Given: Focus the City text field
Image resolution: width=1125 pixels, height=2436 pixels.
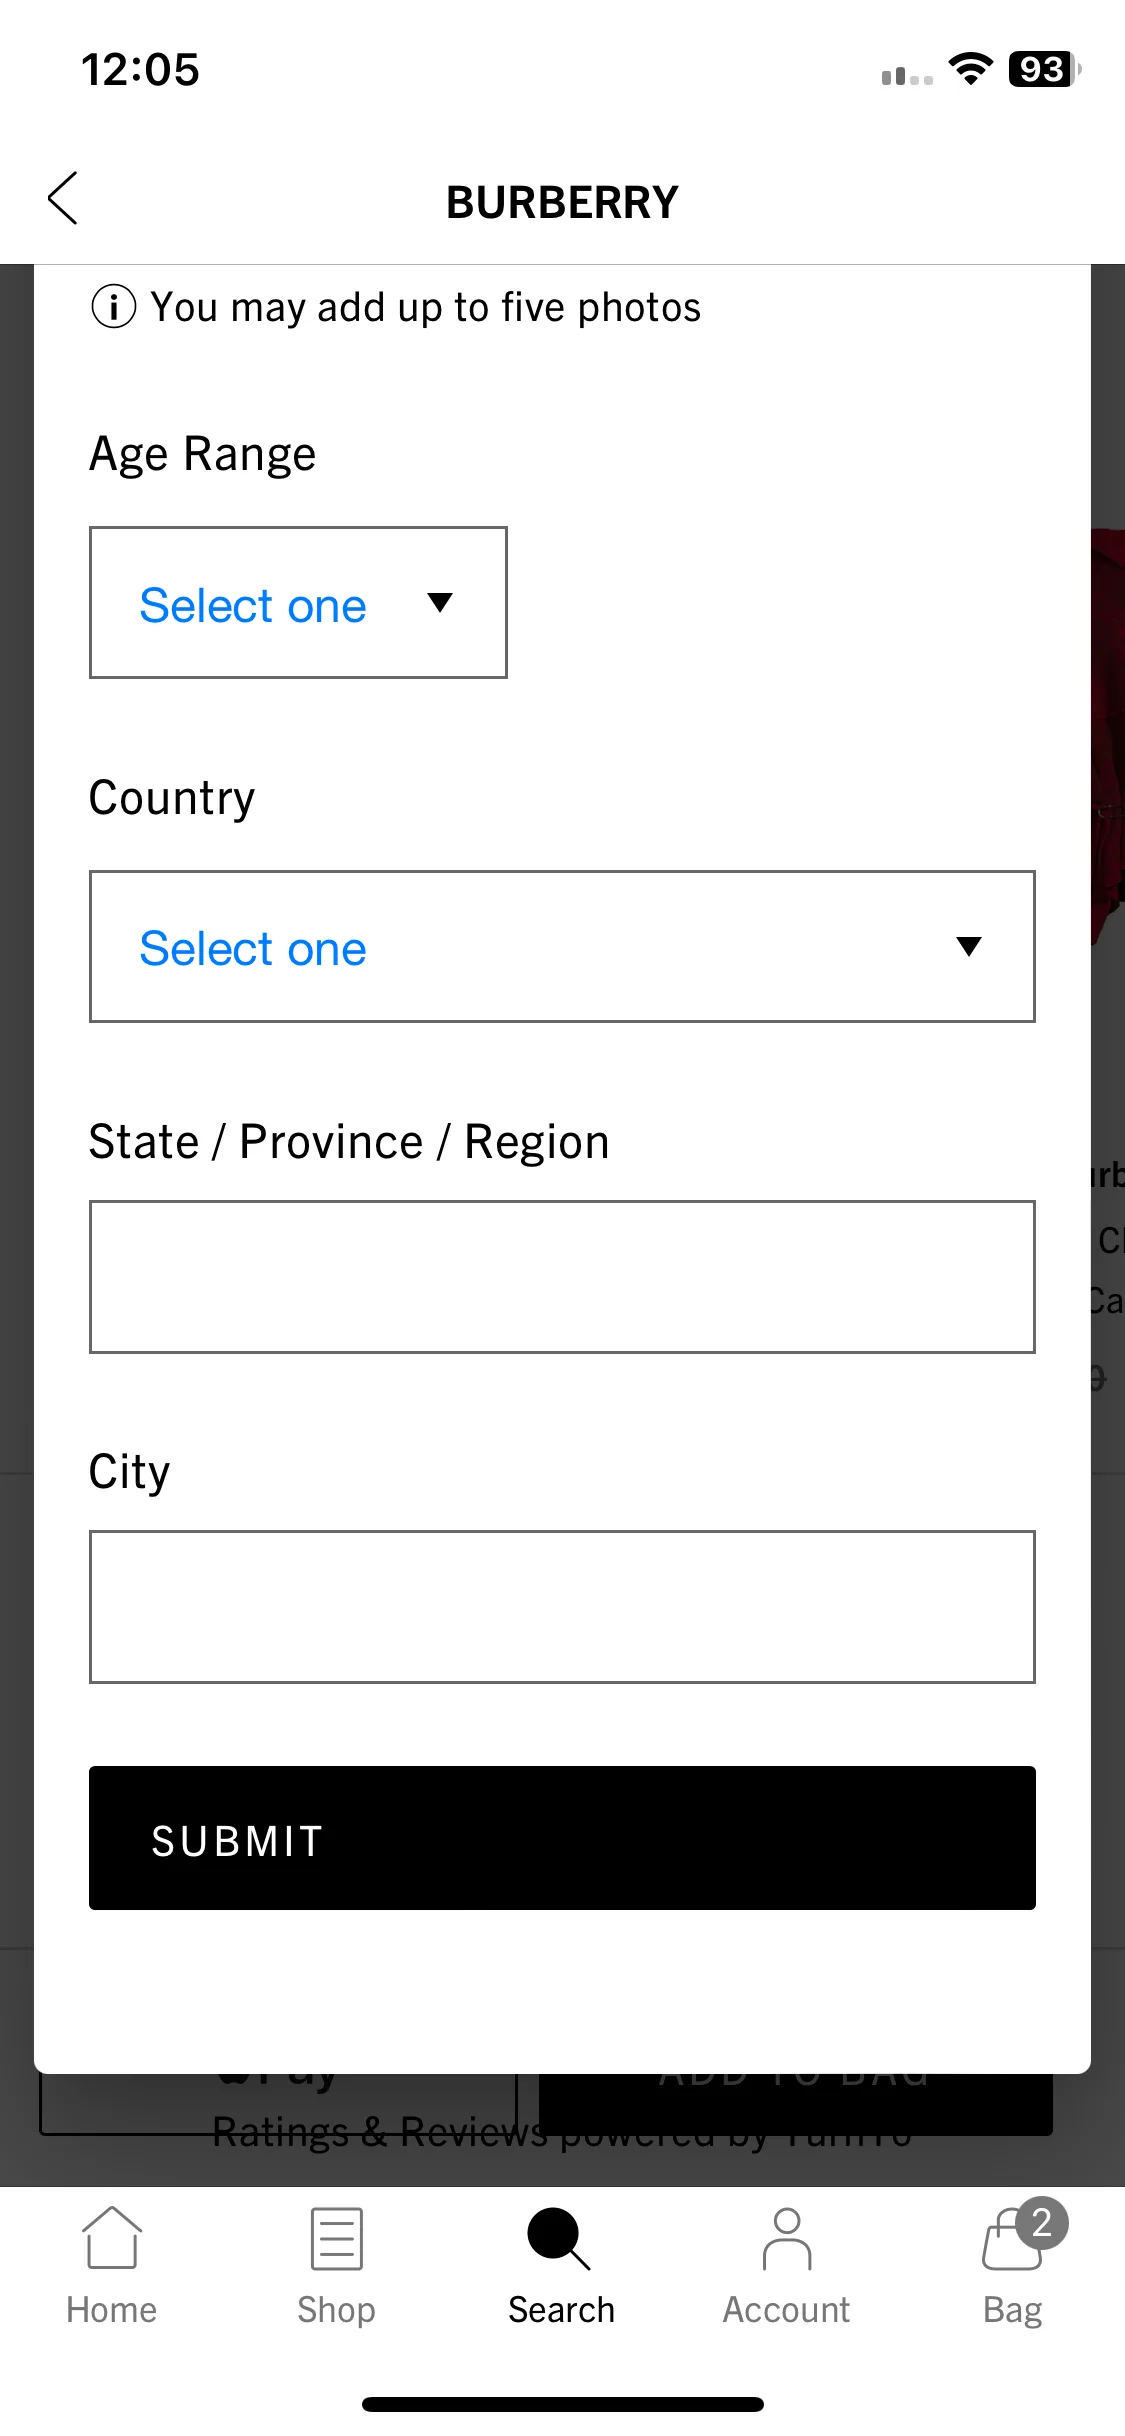Looking at the screenshot, I should coord(562,1607).
